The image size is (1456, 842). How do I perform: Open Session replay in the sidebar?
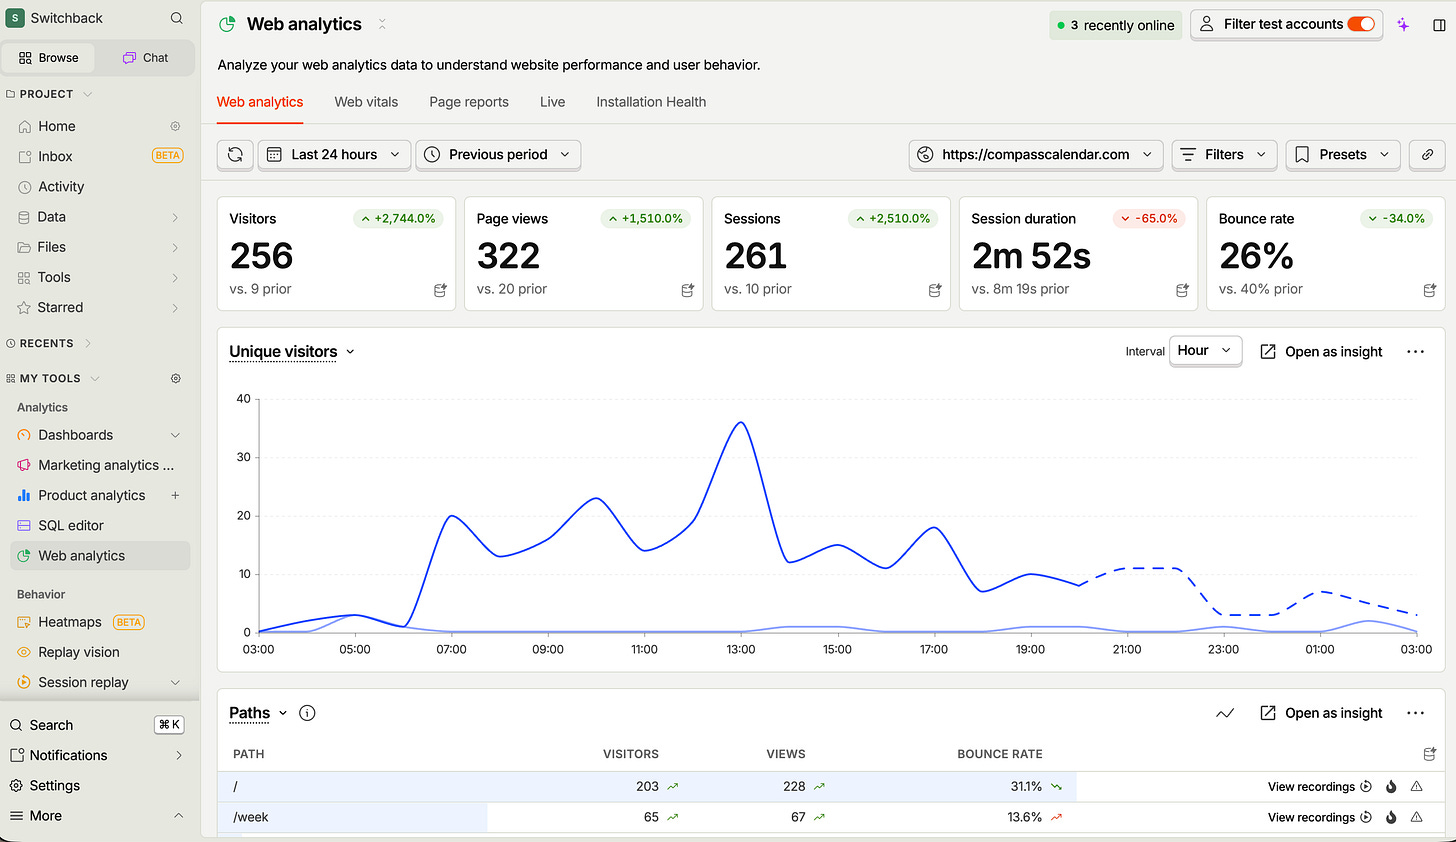point(83,682)
